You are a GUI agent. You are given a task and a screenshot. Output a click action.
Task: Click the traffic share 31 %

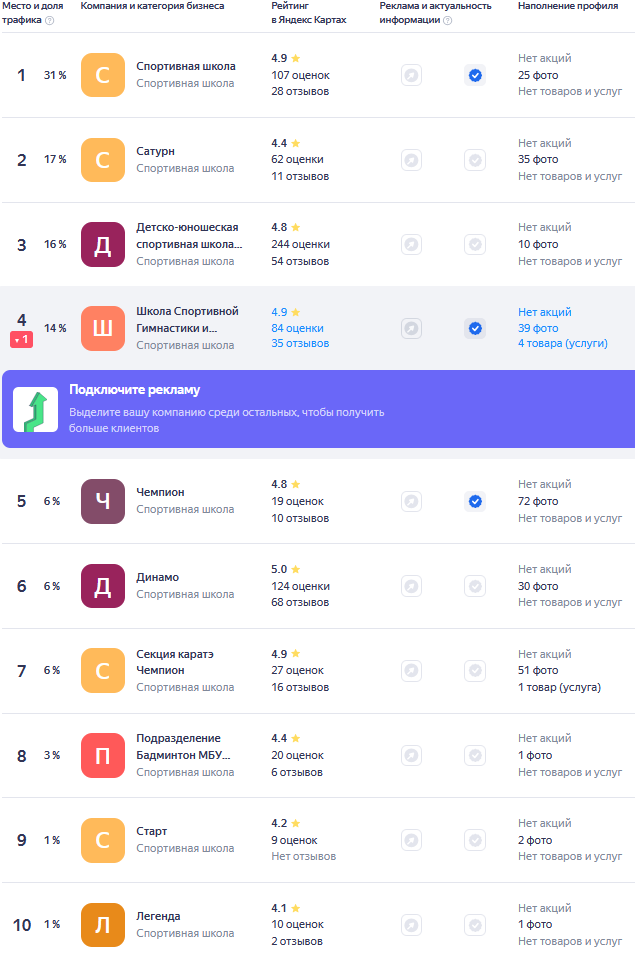(x=55, y=75)
